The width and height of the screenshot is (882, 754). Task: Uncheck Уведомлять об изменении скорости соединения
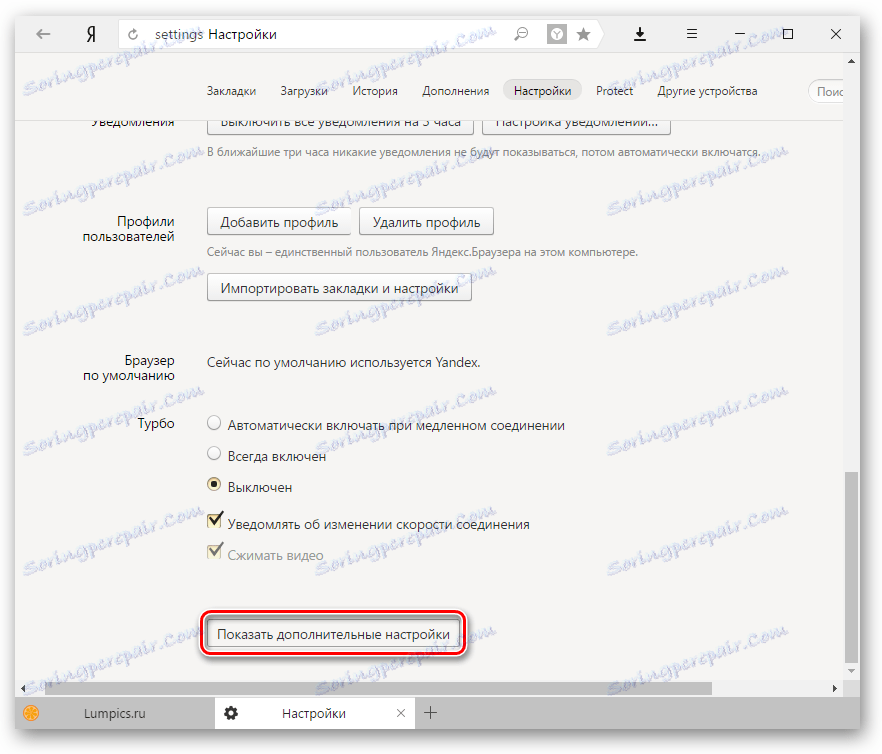click(x=214, y=520)
